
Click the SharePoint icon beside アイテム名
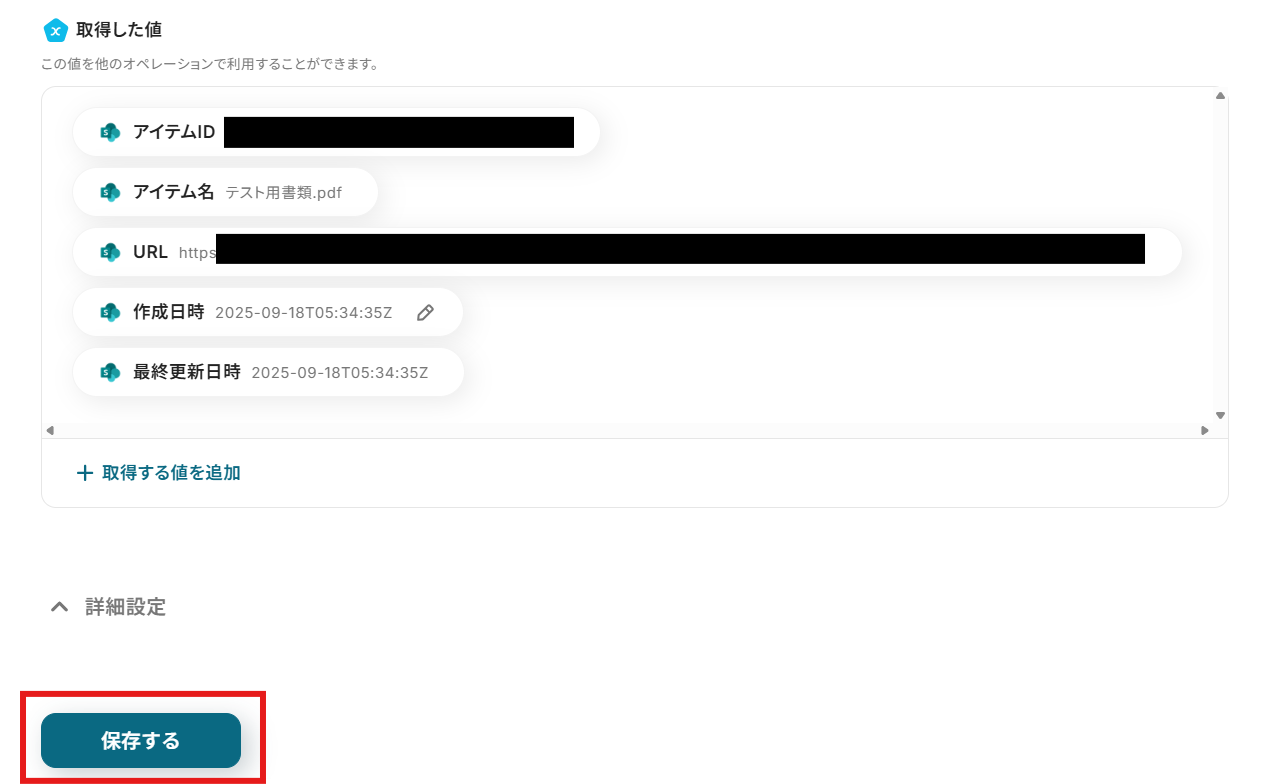(110, 192)
